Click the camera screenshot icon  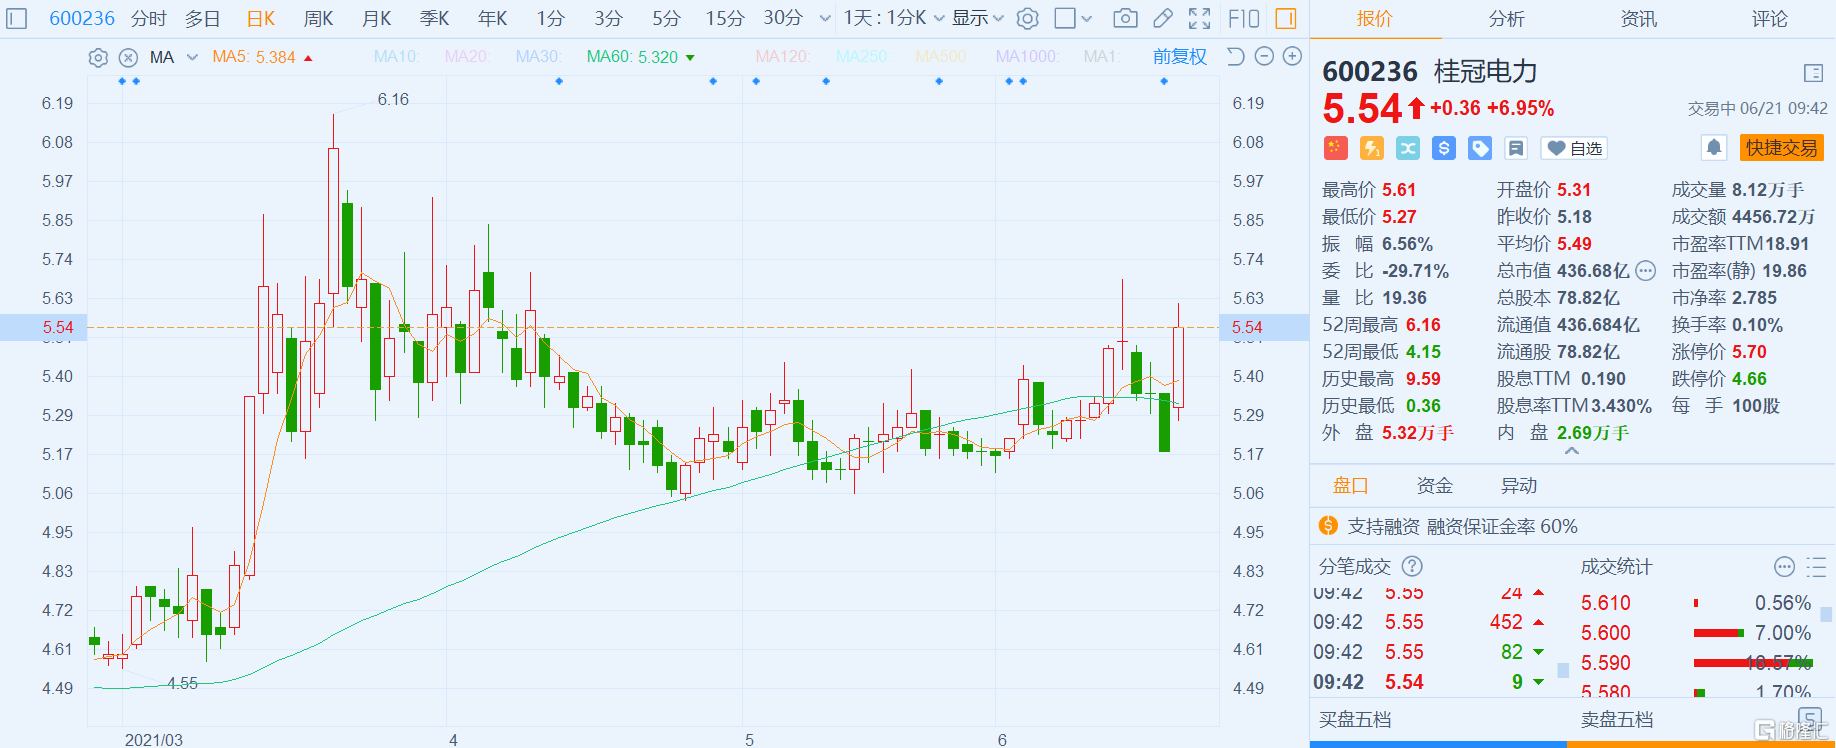(1125, 18)
